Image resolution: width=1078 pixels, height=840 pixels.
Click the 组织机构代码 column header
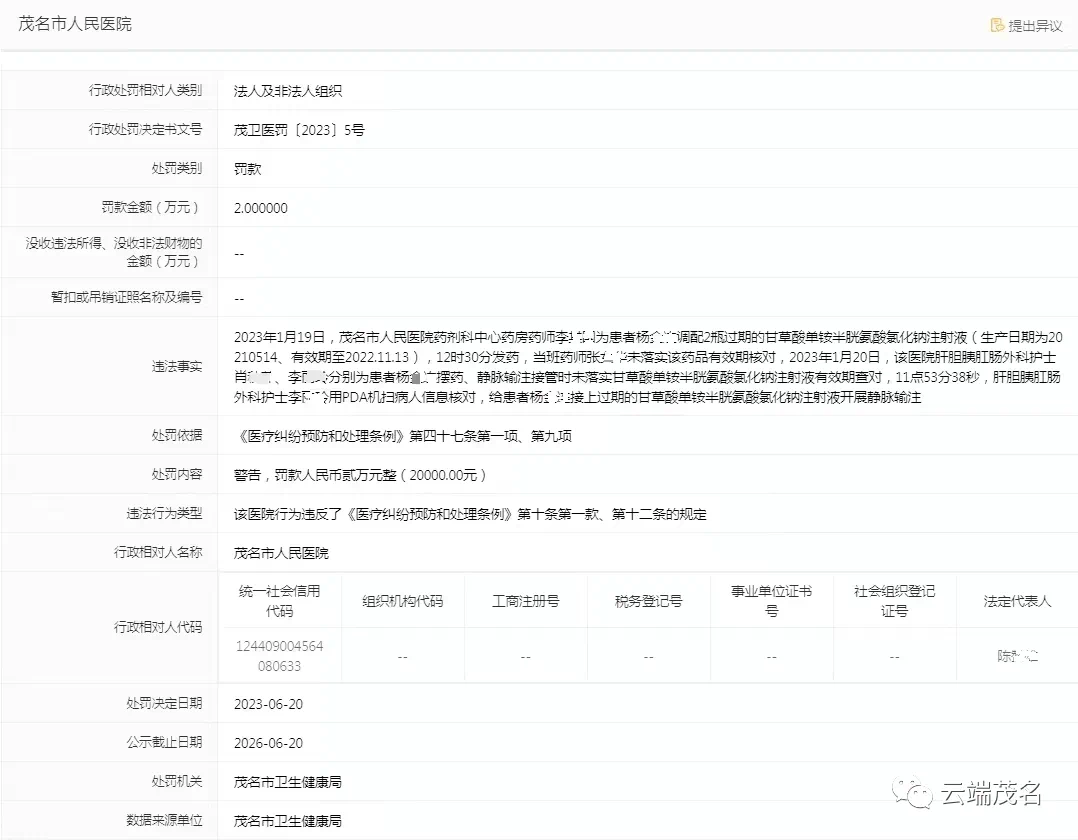[402, 599]
